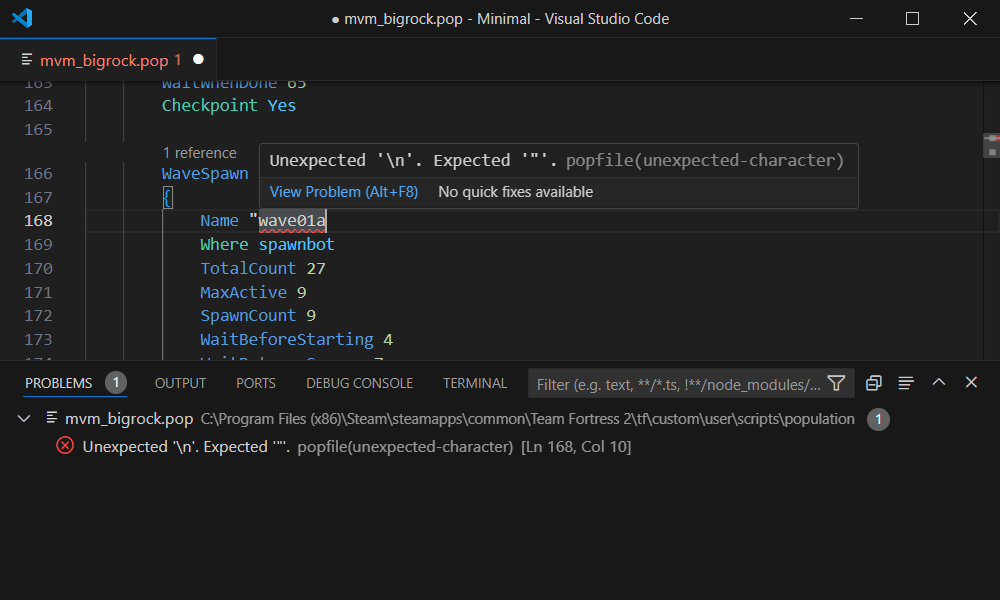1000x600 pixels.
Task: Maximize the panel with the chevron-up icon
Action: click(x=939, y=382)
